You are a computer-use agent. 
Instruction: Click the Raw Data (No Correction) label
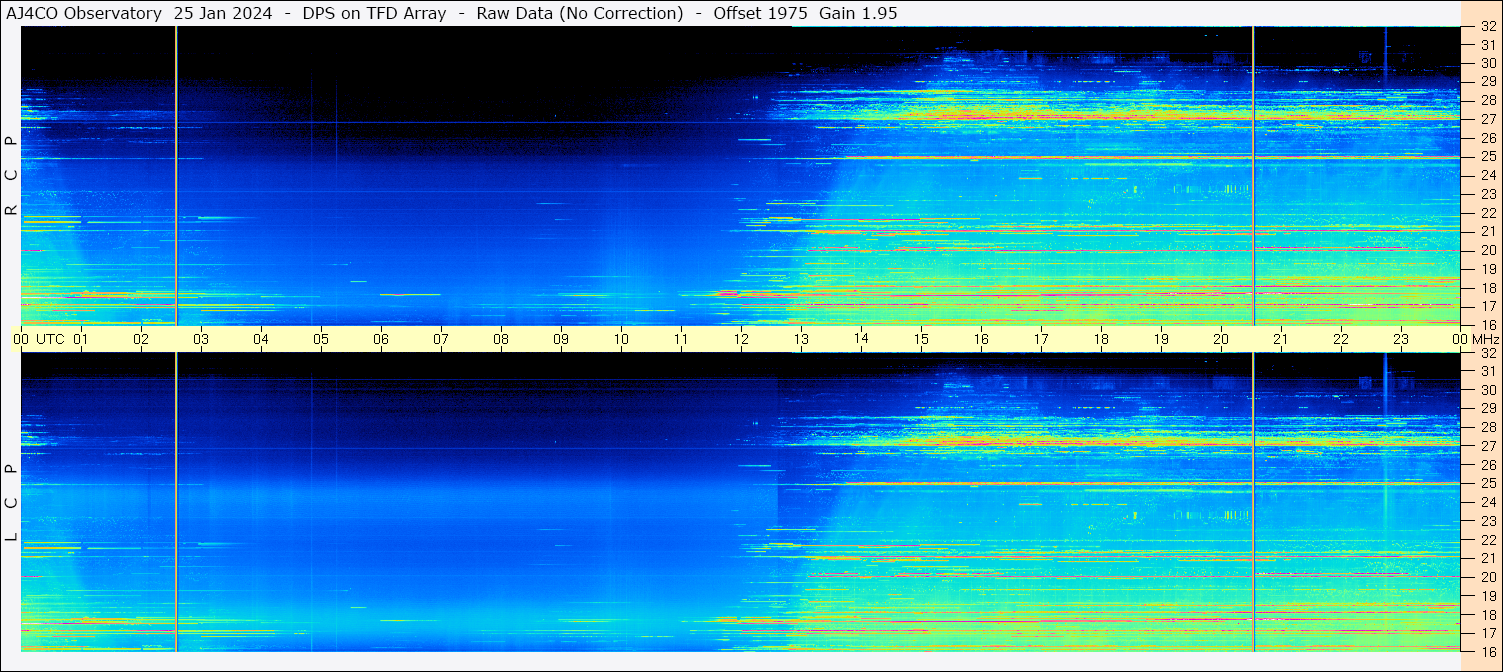click(x=579, y=13)
